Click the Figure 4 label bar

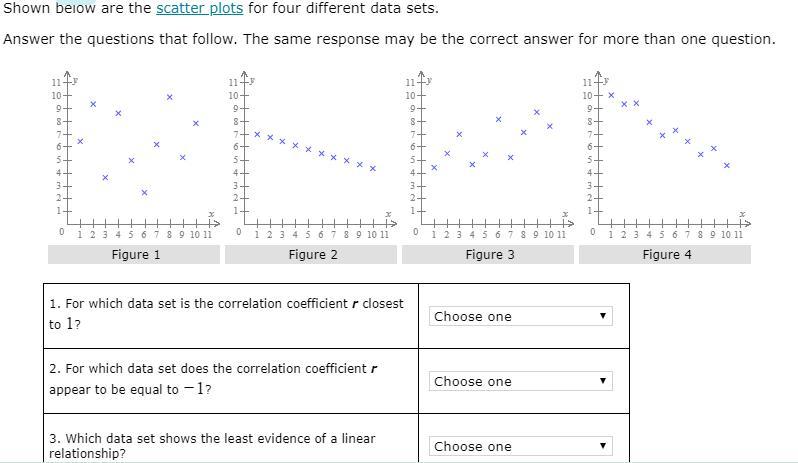point(666,255)
